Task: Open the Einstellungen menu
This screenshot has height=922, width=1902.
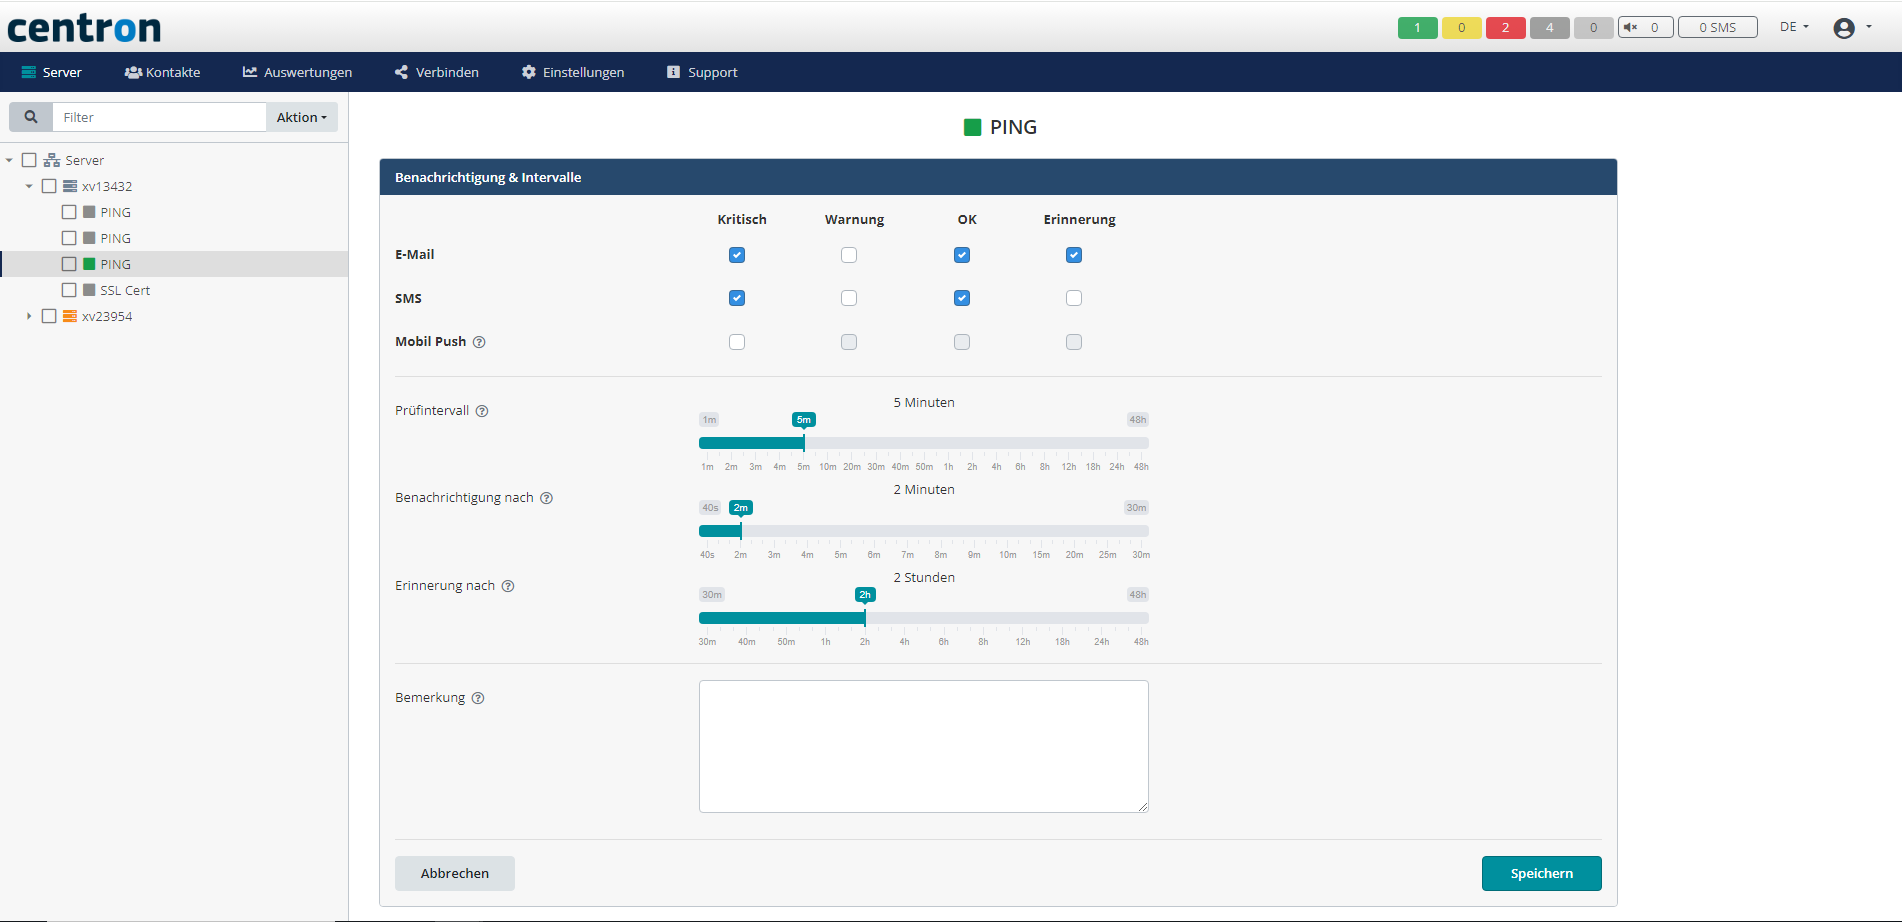Action: [572, 71]
